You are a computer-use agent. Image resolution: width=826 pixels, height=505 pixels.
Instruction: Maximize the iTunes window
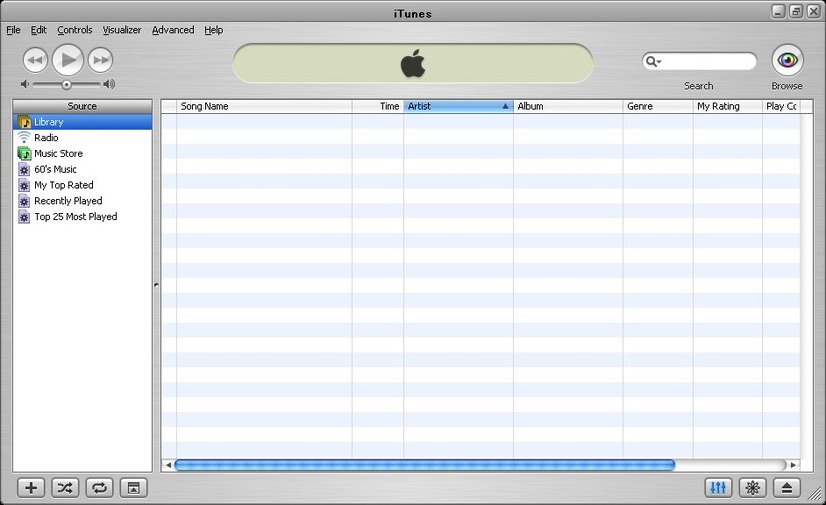pos(796,11)
